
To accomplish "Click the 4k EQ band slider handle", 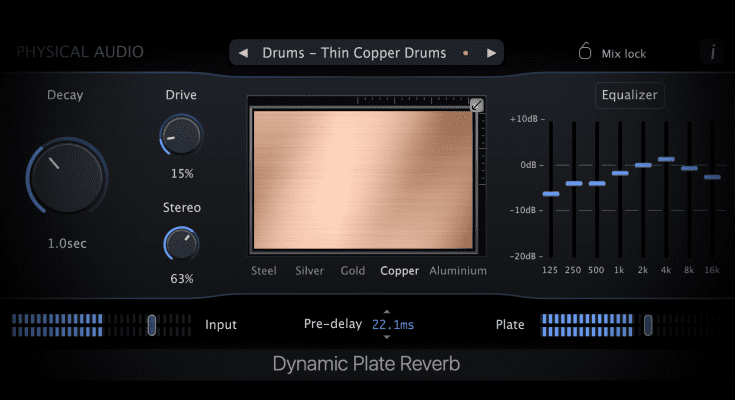I will pos(666,159).
